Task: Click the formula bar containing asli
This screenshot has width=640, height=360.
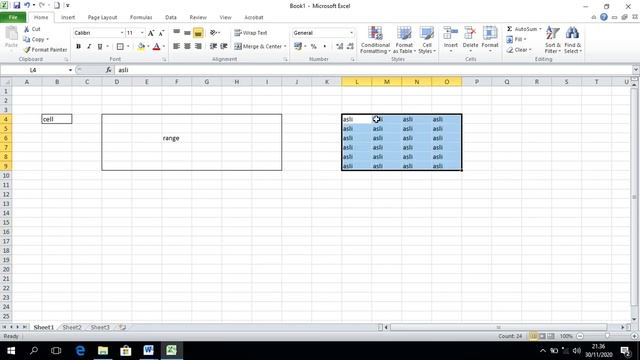Action: [373, 70]
